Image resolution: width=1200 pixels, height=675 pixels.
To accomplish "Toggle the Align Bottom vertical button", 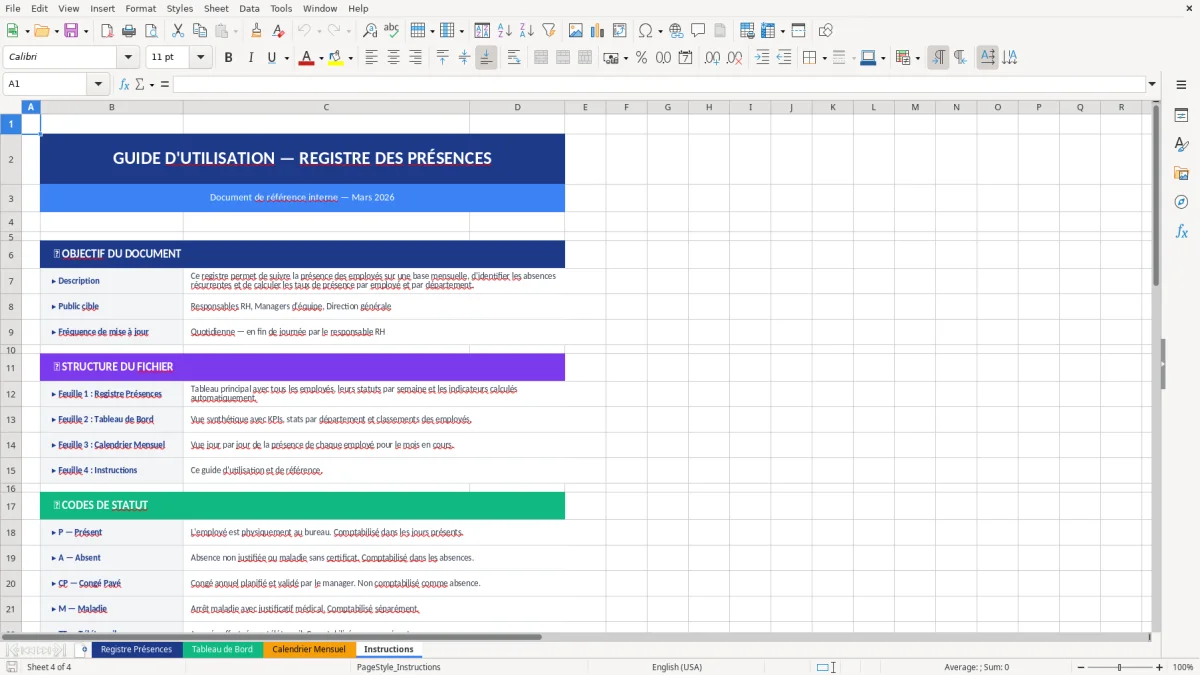I will (486, 58).
